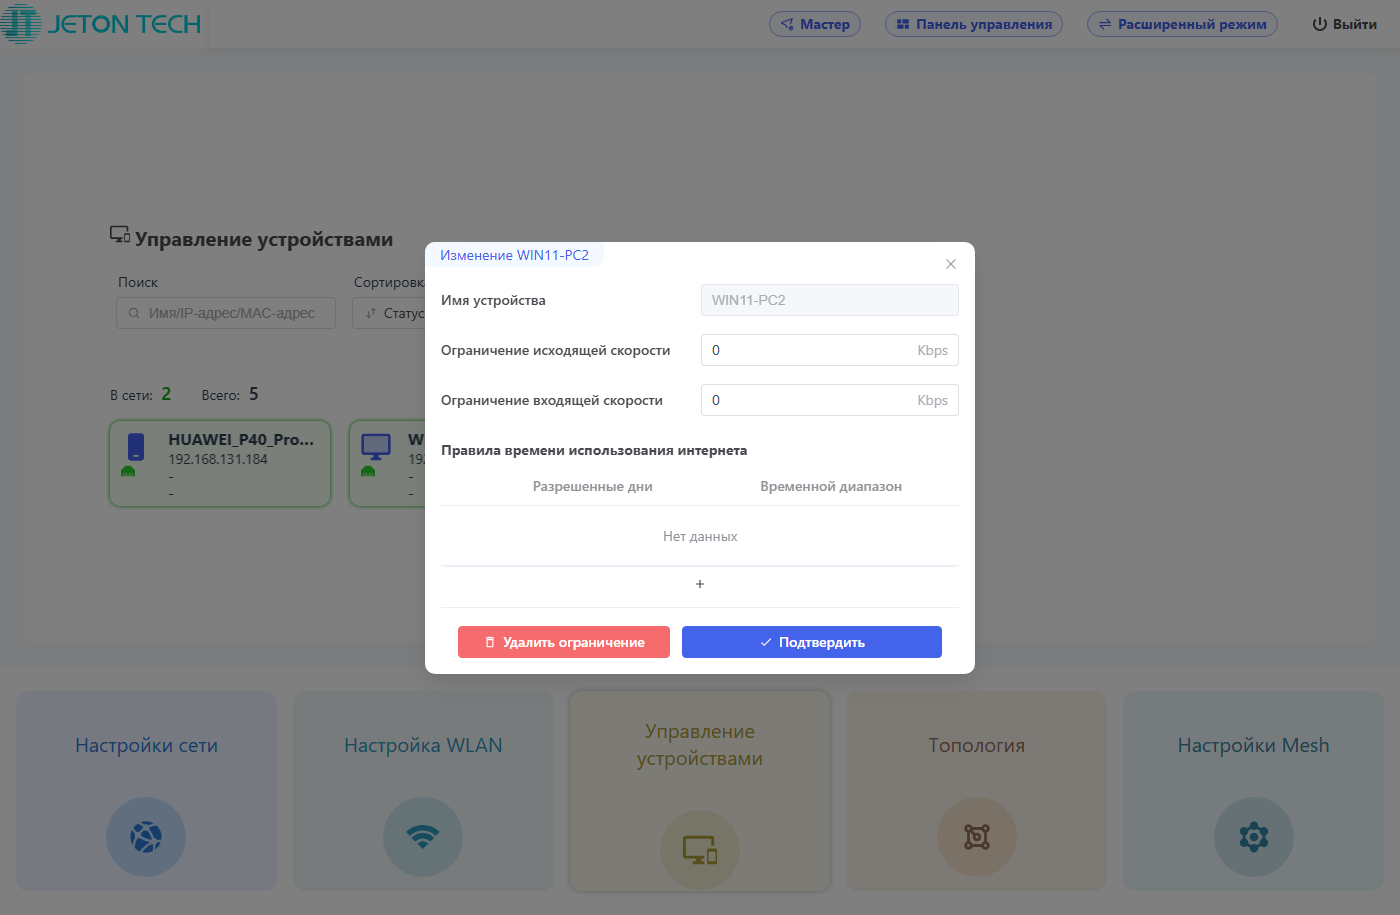Open the Настройки сети tile
Viewport: 1400px width, 915px height.
[146, 790]
